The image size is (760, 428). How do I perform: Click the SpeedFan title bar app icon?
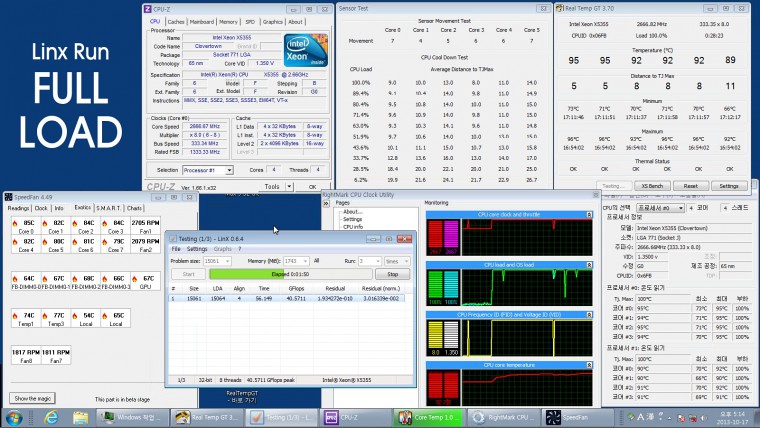8,197
